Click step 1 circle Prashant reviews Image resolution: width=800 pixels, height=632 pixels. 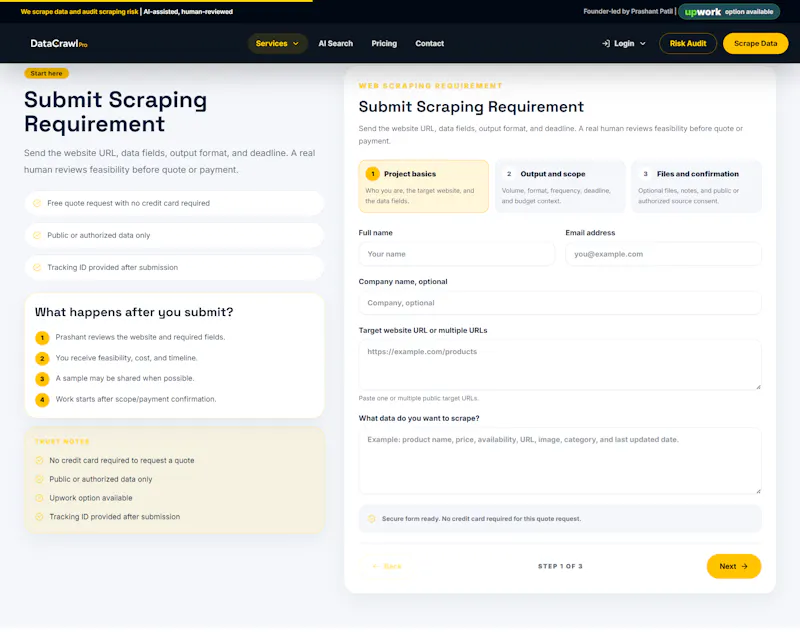point(42,338)
